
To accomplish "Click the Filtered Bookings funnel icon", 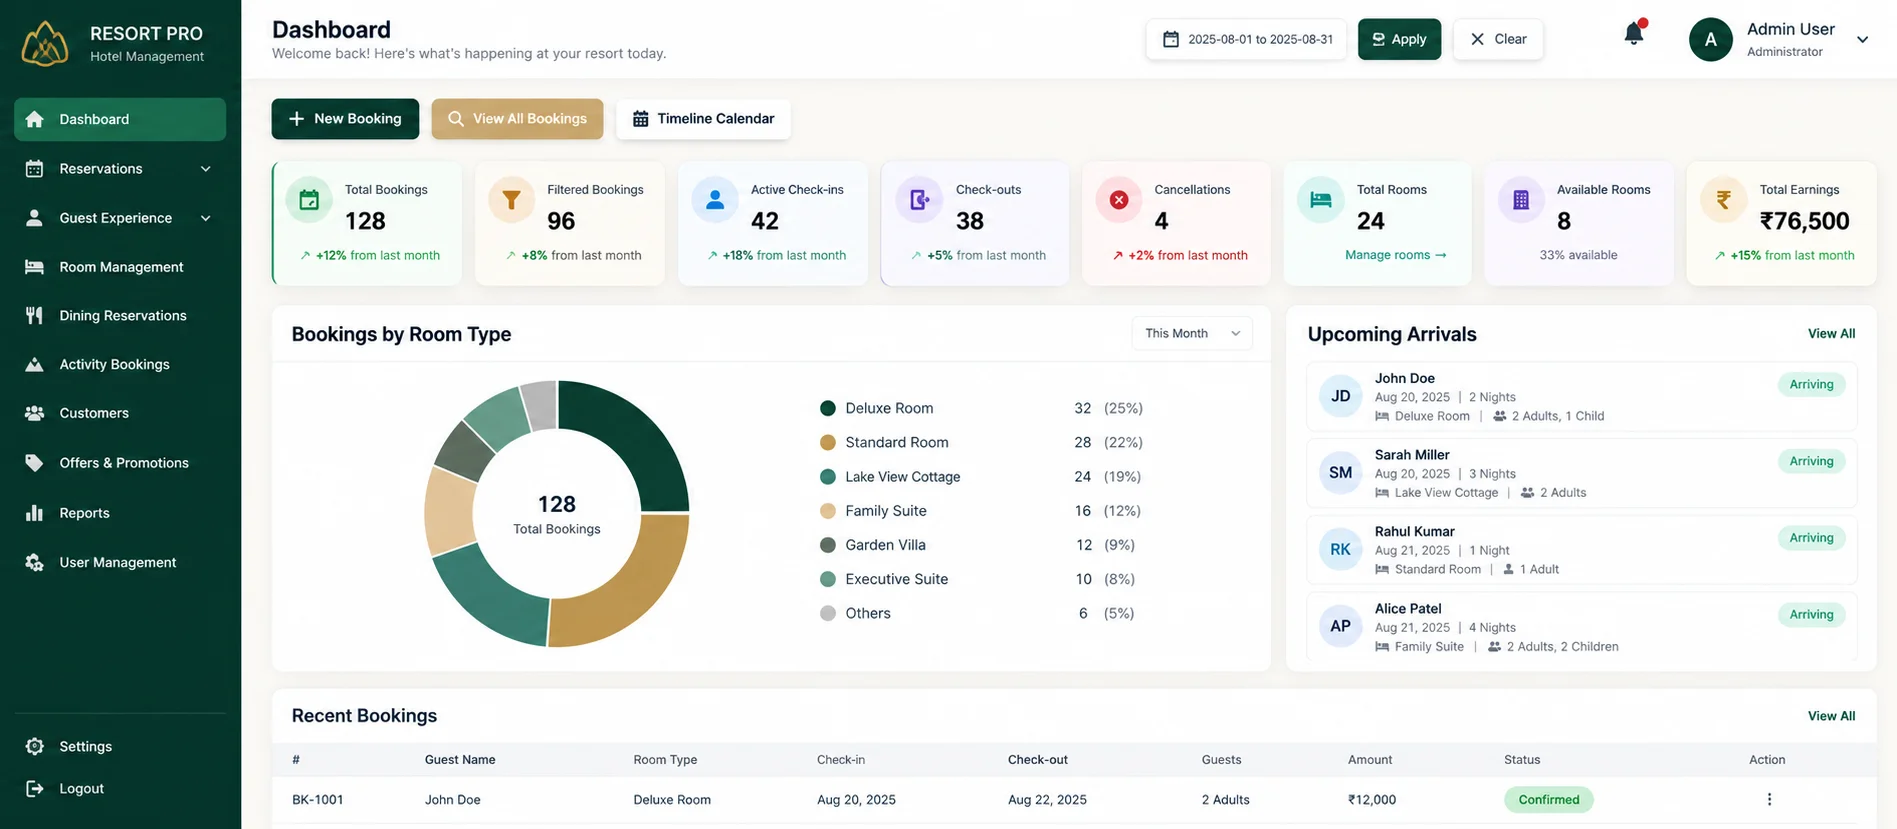I will (x=511, y=200).
